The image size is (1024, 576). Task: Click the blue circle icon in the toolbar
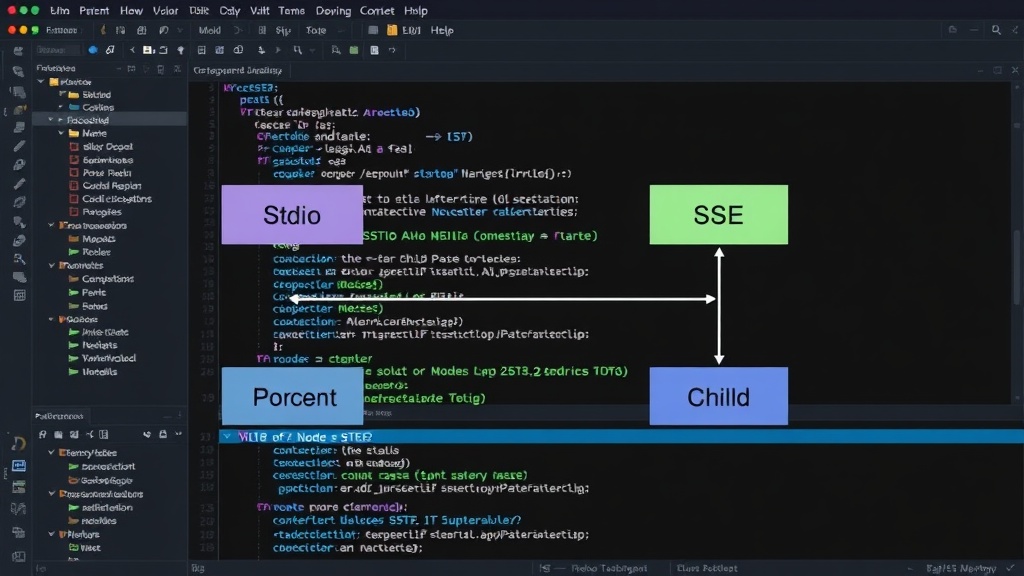pos(93,50)
